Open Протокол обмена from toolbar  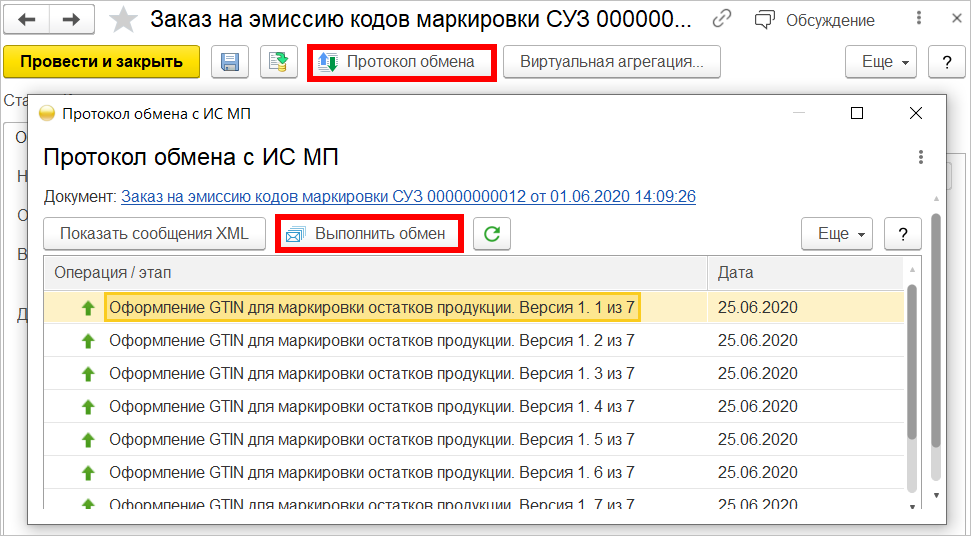click(x=401, y=62)
